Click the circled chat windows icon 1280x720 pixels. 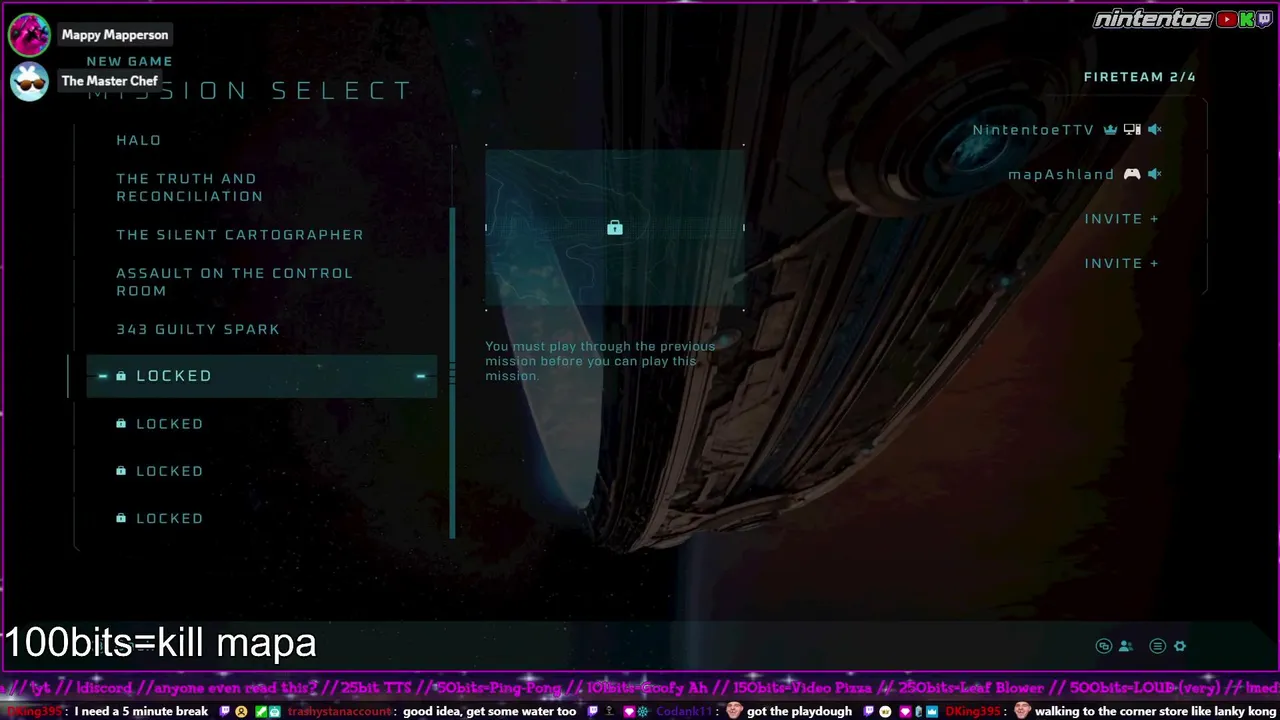coord(1104,646)
